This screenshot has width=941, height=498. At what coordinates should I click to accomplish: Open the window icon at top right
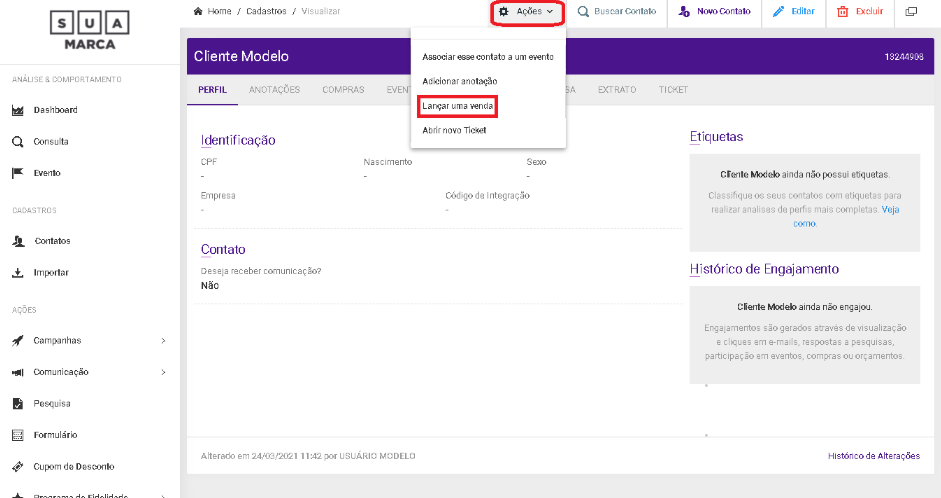pos(910,12)
